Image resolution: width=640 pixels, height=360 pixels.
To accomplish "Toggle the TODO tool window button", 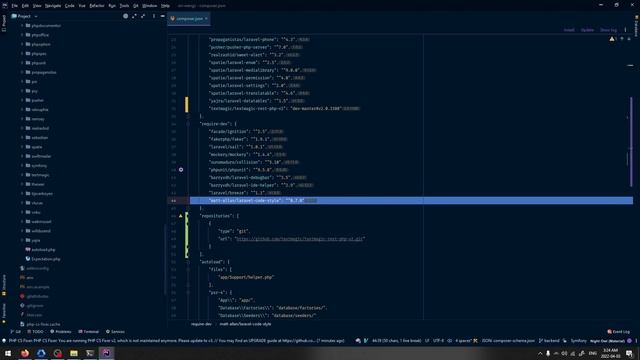I will 35,331.
